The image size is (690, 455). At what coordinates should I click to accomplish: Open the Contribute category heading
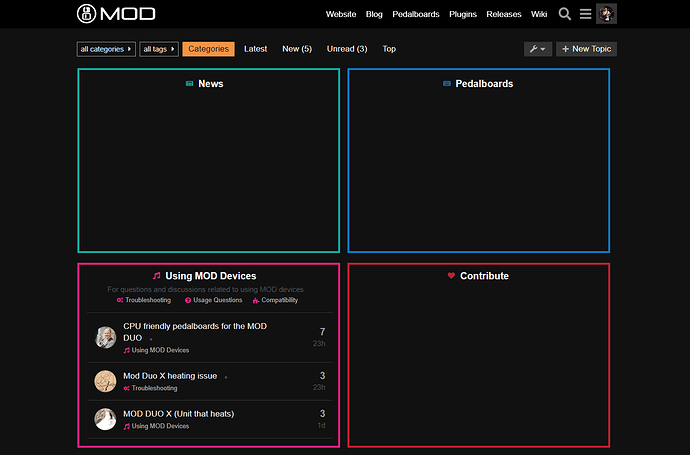point(484,276)
